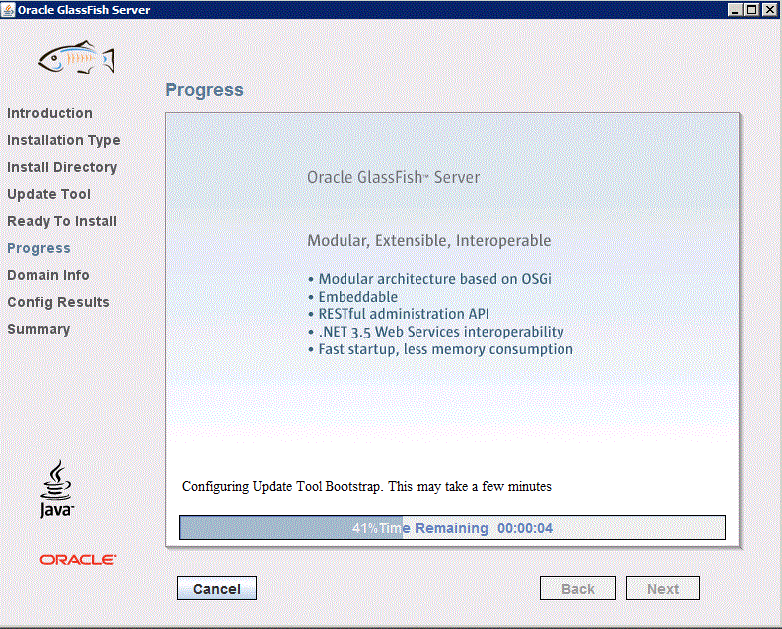Click 'Modular architecture based on OSGi' bullet
Image resolution: width=782 pixels, height=629 pixels.
pyautogui.click(x=430, y=279)
